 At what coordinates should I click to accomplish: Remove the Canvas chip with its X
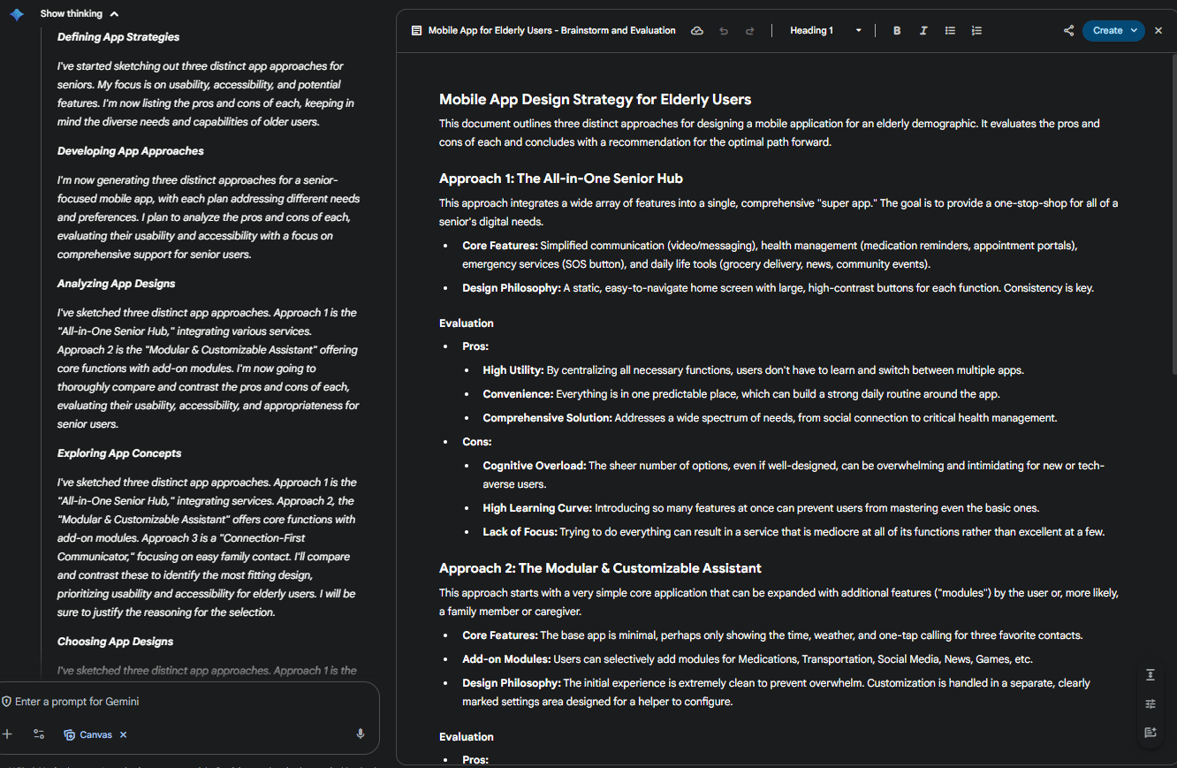[123, 735]
